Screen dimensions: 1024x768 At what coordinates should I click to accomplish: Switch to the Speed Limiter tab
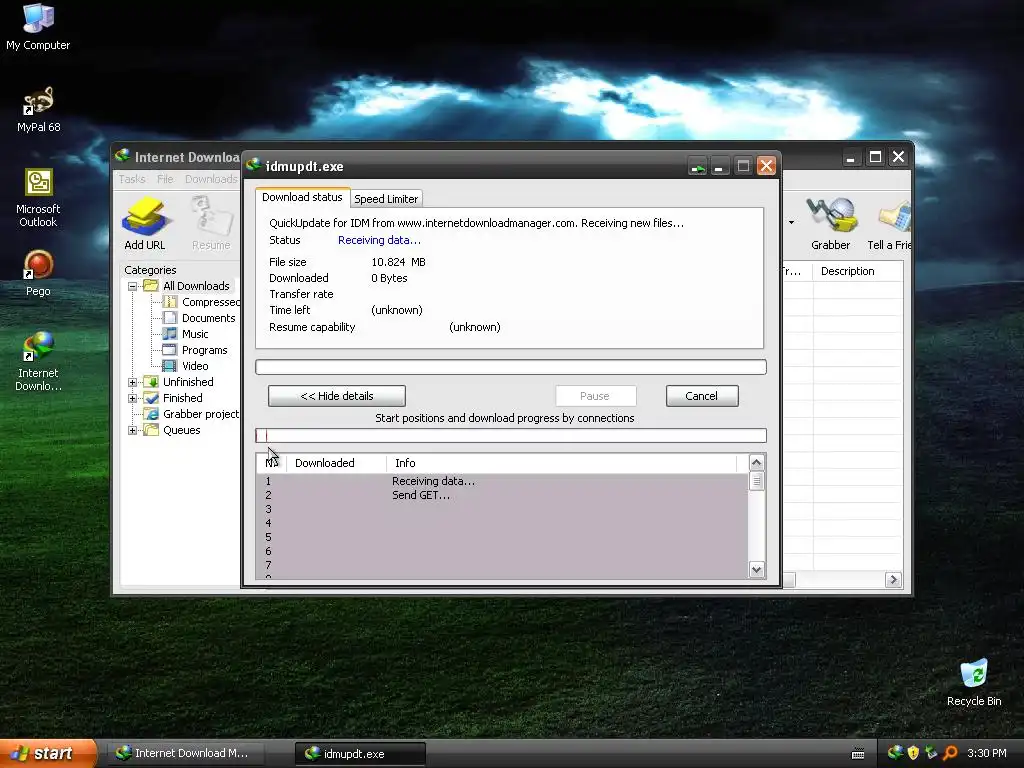pos(386,199)
